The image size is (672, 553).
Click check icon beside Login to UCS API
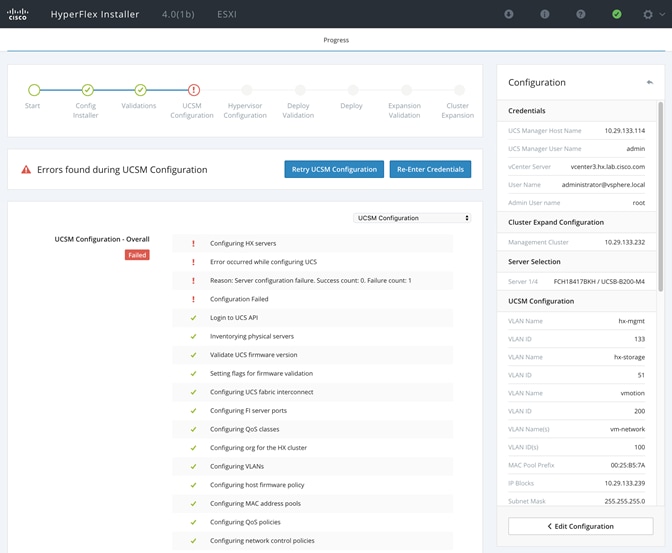click(193, 318)
